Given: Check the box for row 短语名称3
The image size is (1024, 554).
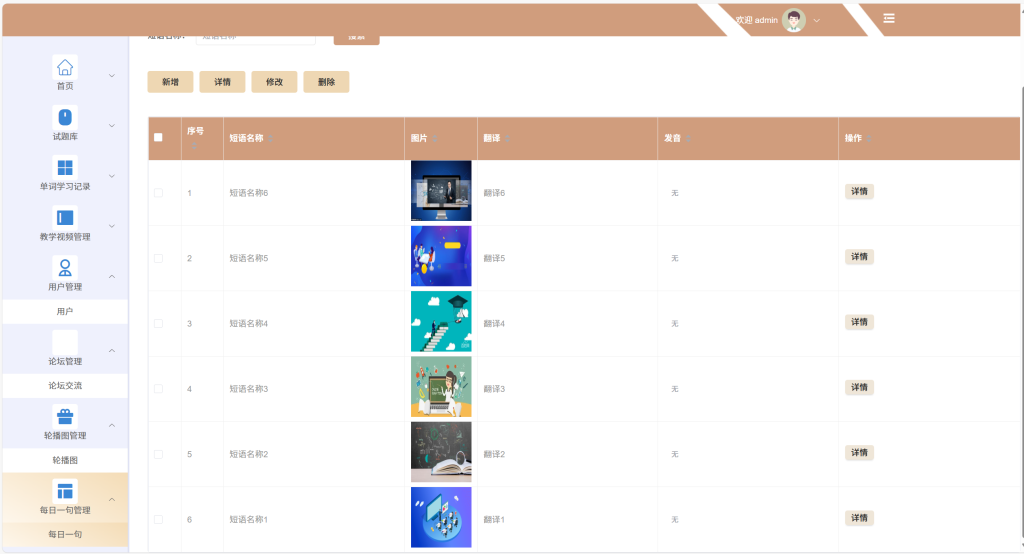Looking at the screenshot, I should (158, 389).
